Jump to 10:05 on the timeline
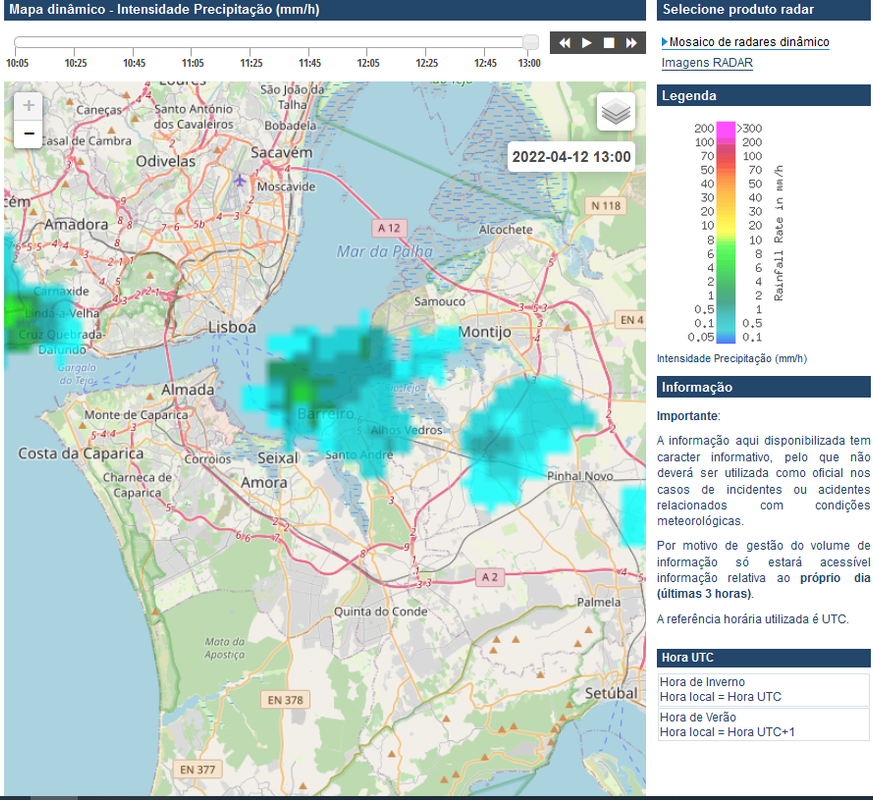873x800 pixels. pos(17,63)
